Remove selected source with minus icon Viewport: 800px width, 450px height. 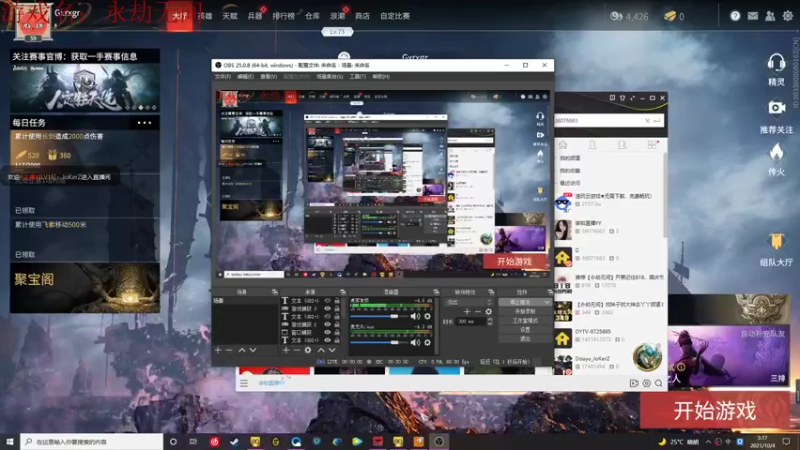[296, 350]
